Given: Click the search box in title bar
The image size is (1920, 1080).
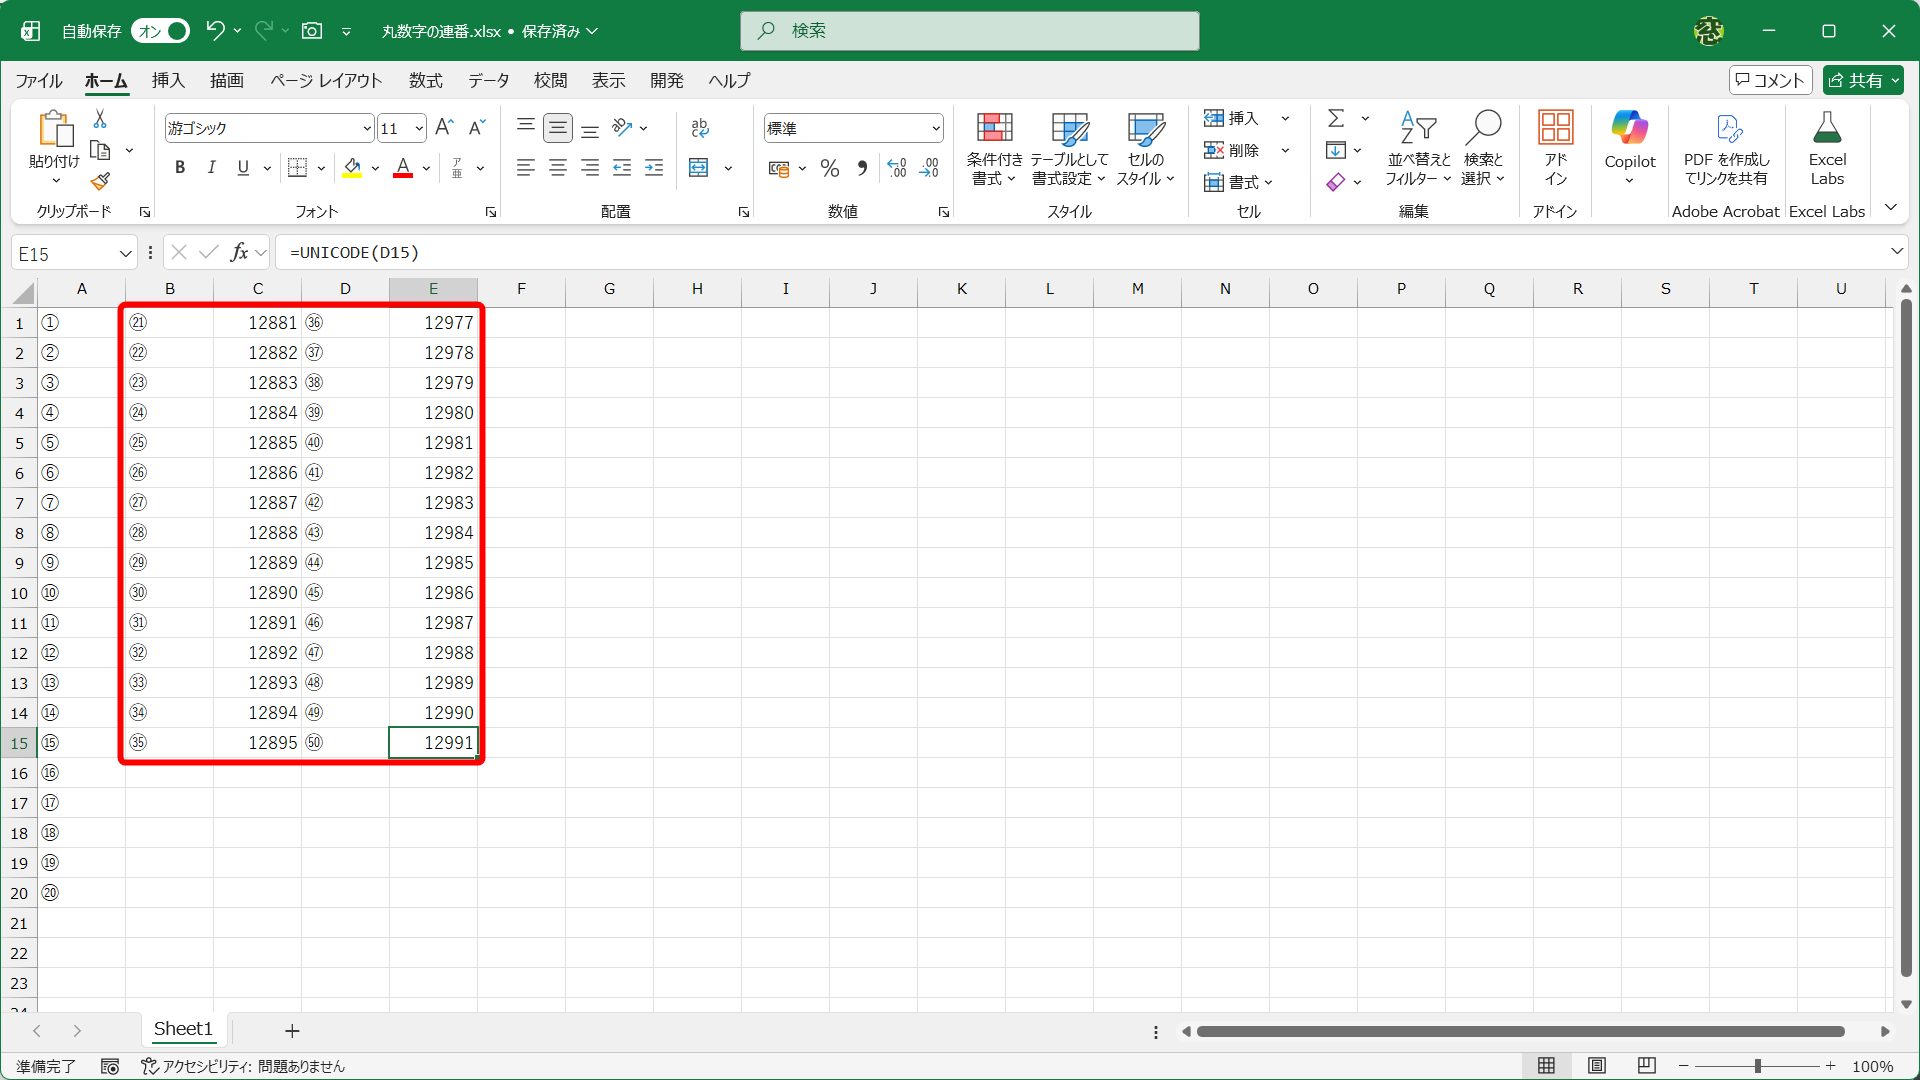Looking at the screenshot, I should click(x=969, y=31).
